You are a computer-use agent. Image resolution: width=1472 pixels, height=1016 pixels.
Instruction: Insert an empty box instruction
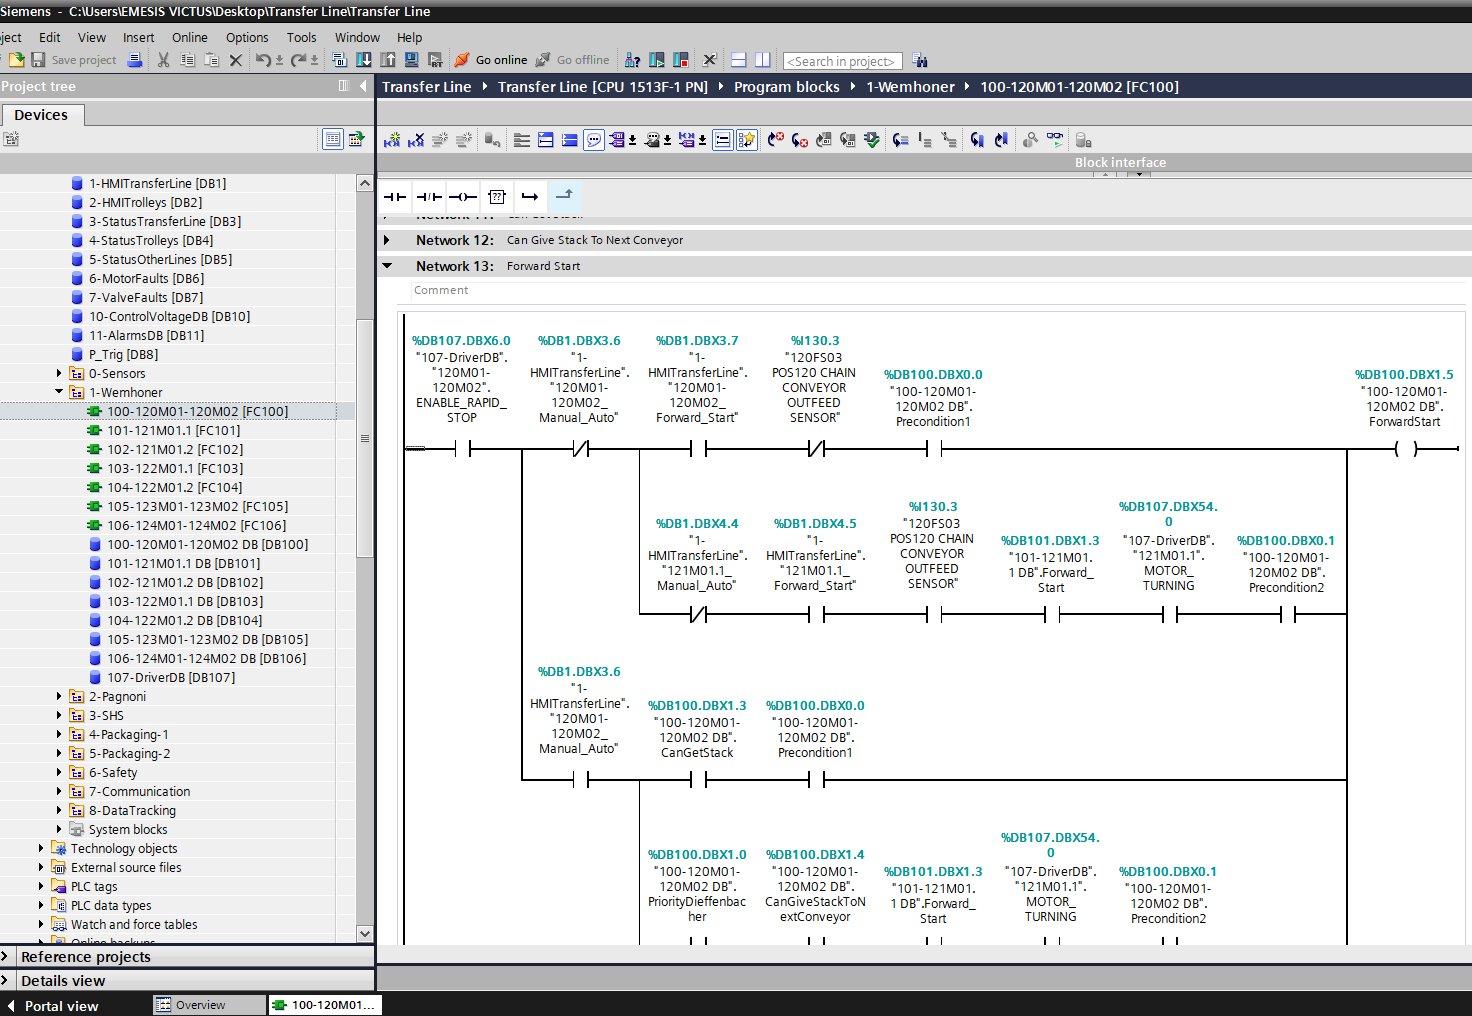pyautogui.click(x=497, y=197)
